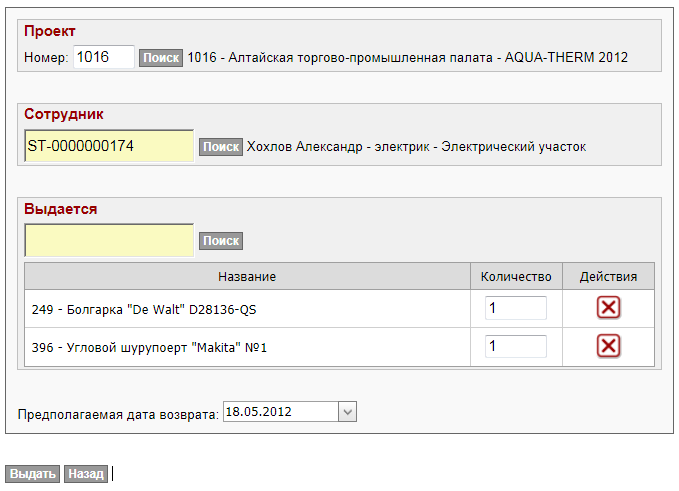Delete the Болгарка "De Walt" row
Viewport: 679px width, 491px height.
tap(608, 308)
